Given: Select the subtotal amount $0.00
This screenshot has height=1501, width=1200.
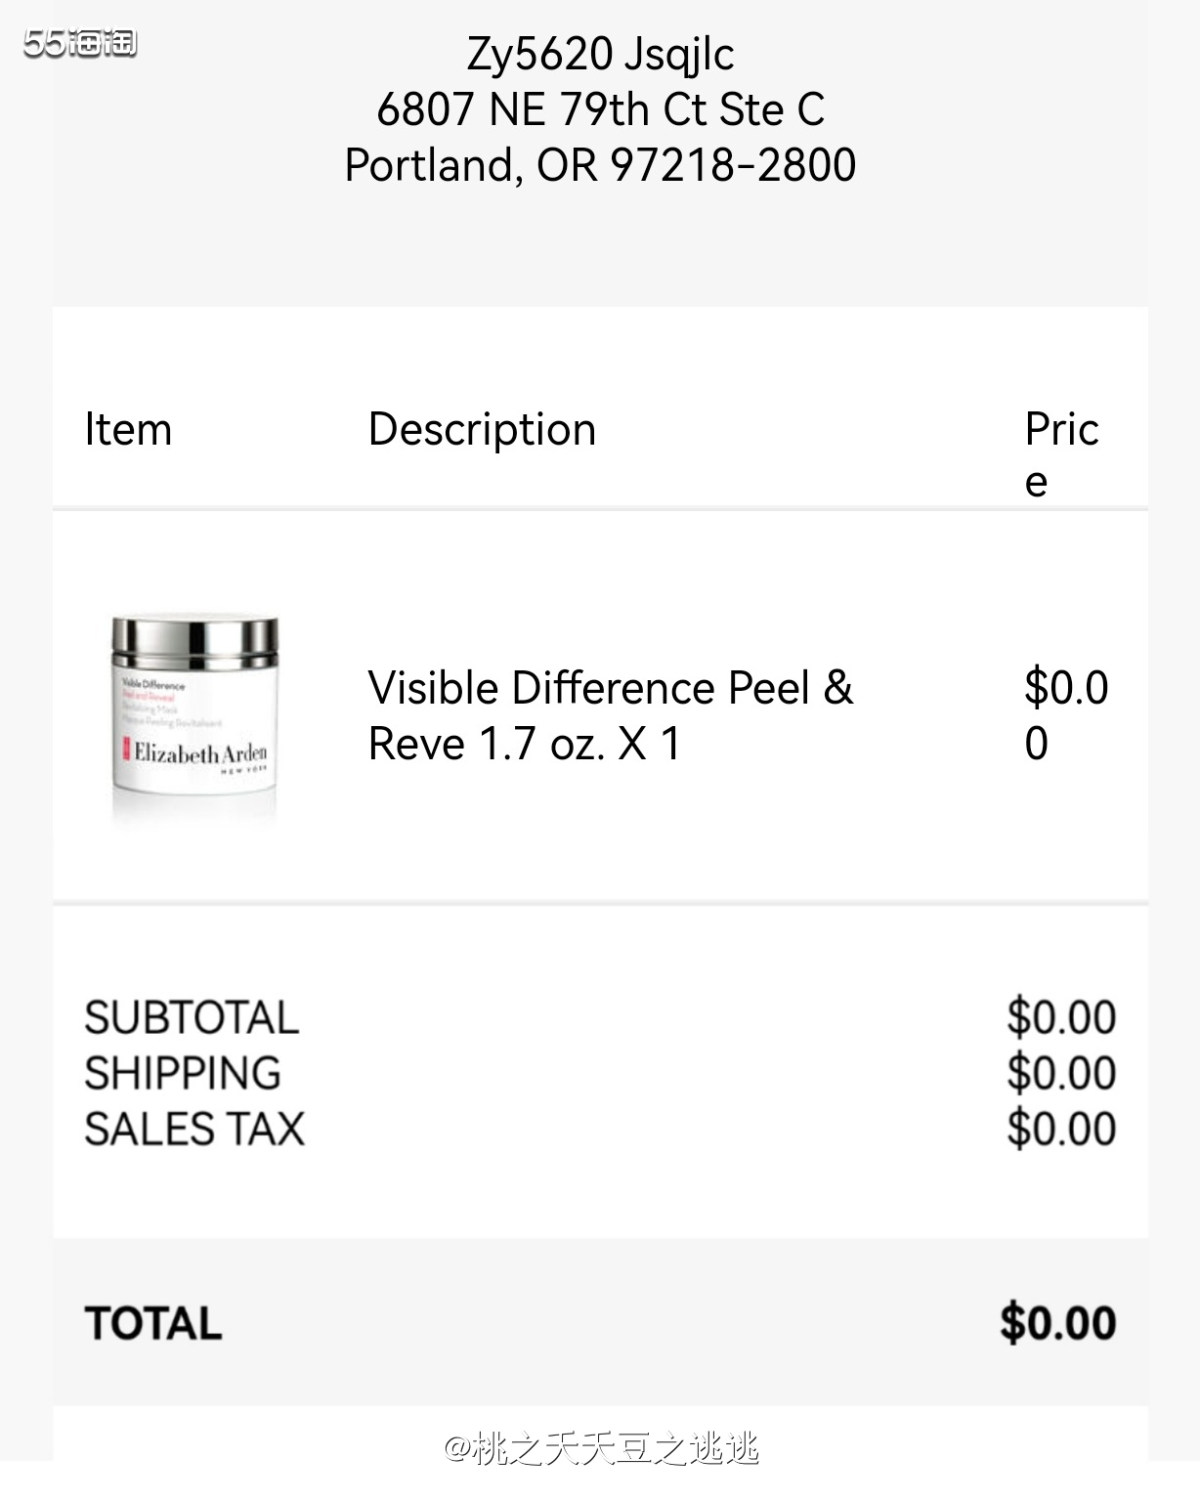Looking at the screenshot, I should 1061,1018.
